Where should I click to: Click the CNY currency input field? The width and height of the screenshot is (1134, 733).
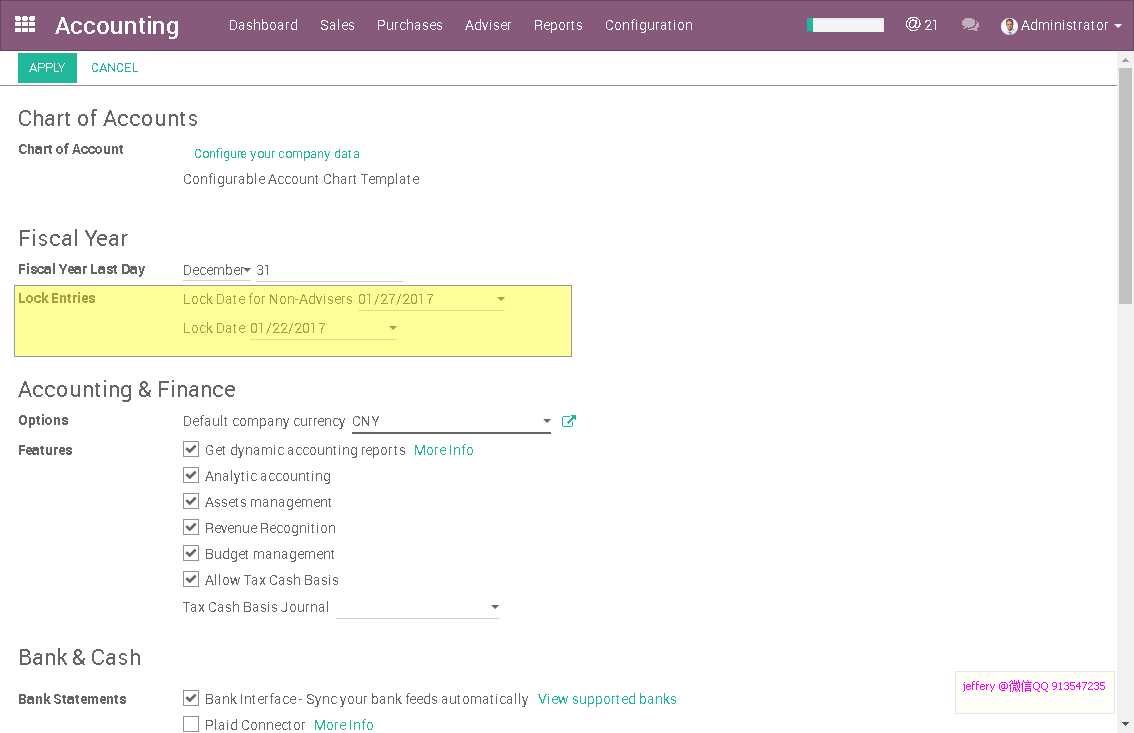(451, 421)
